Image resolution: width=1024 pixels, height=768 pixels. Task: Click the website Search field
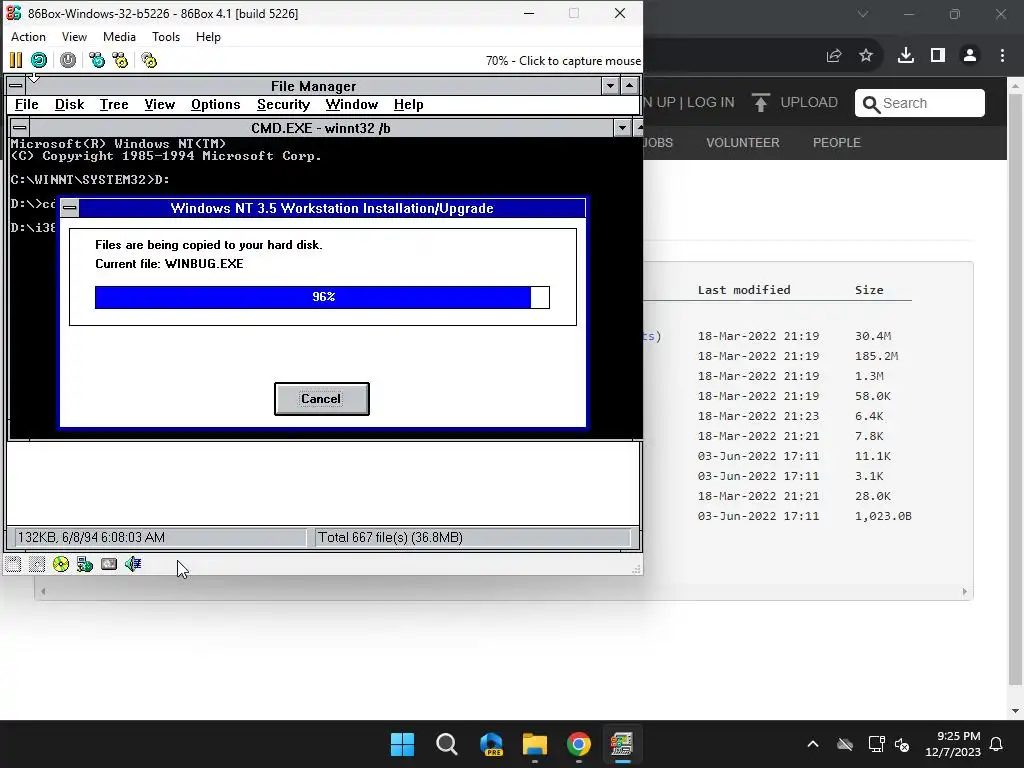tap(920, 103)
